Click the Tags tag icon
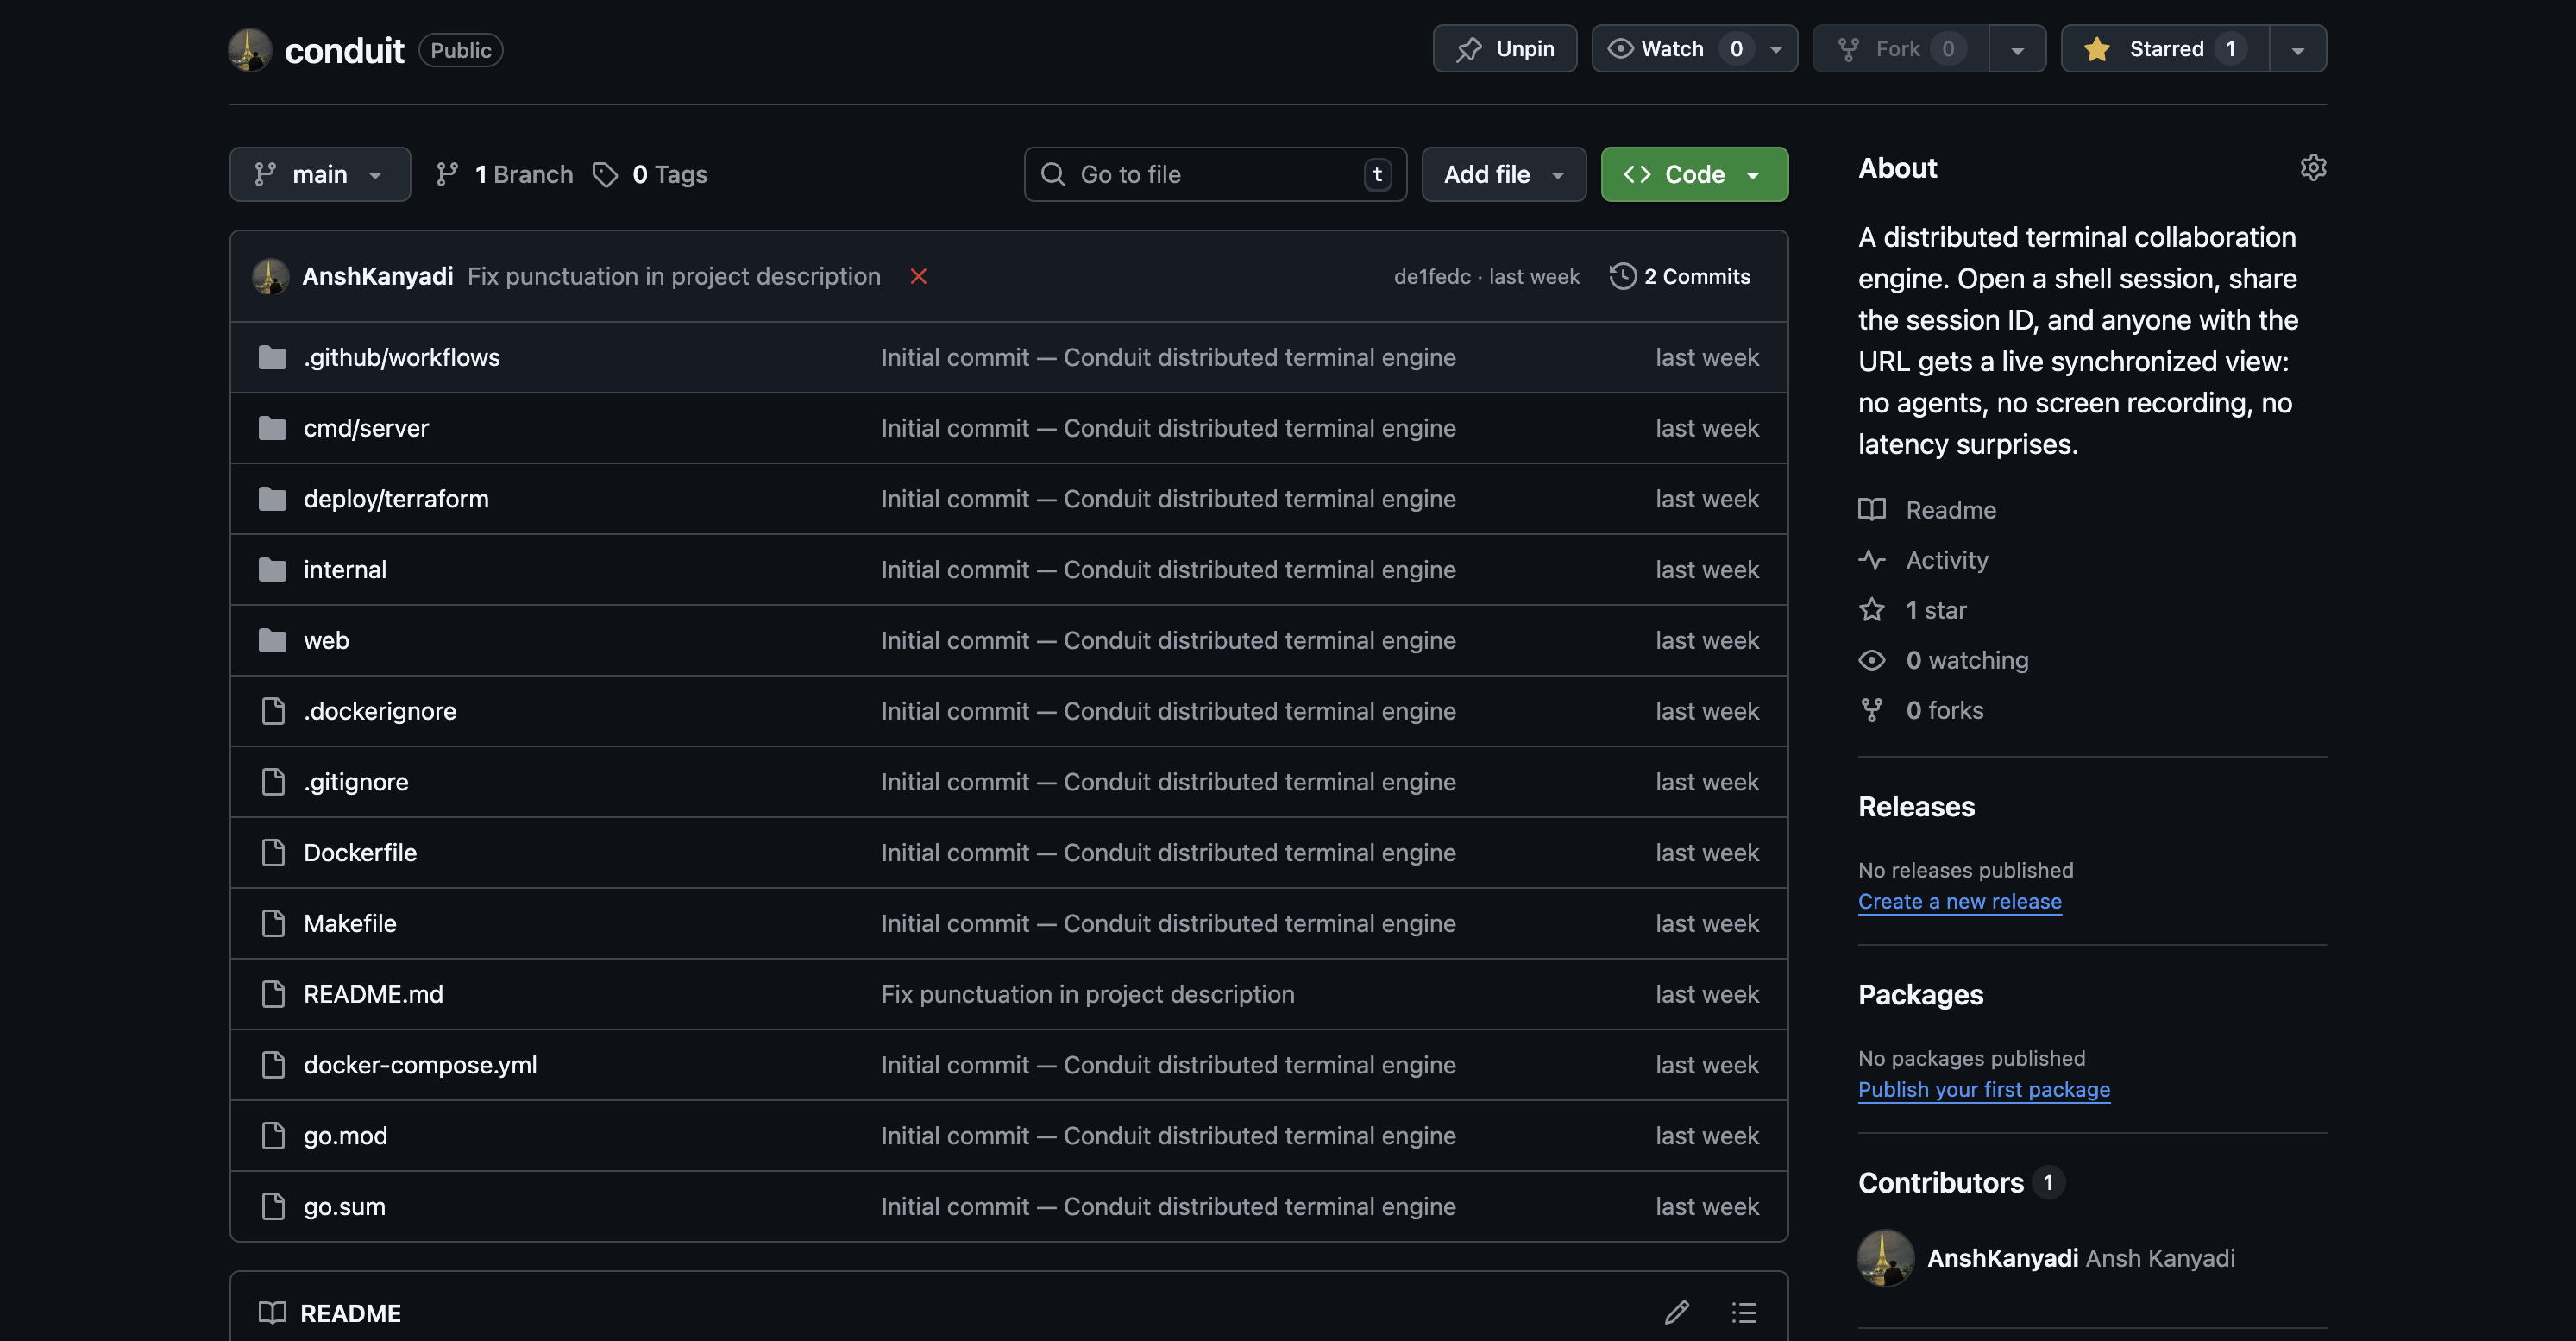Image resolution: width=2576 pixels, height=1341 pixels. (605, 175)
